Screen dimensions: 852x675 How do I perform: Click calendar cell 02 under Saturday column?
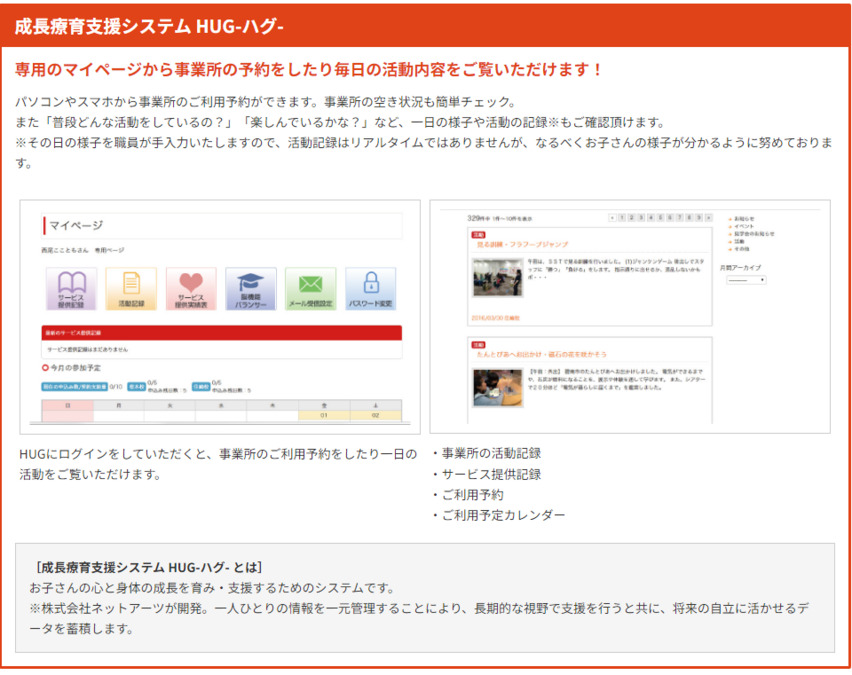pyautogui.click(x=375, y=416)
